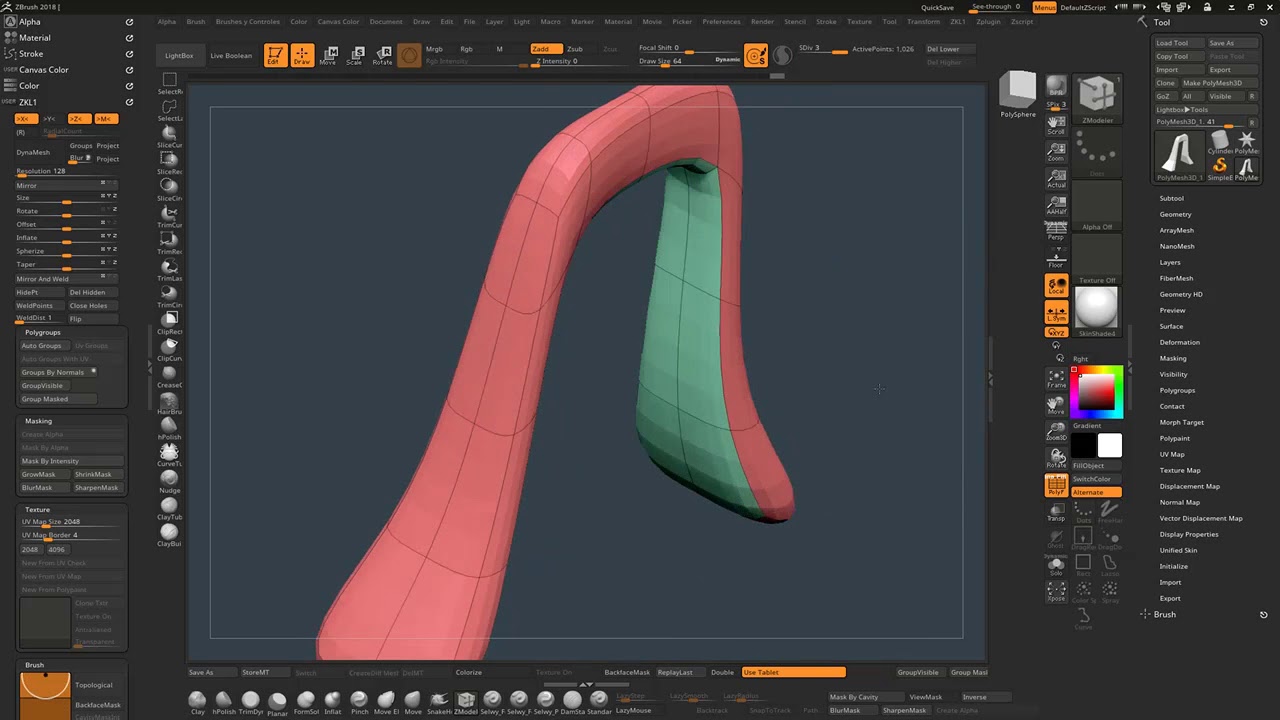The height and width of the screenshot is (720, 1280).
Task: Select the Clay brush in bottom shelf
Action: (197, 702)
